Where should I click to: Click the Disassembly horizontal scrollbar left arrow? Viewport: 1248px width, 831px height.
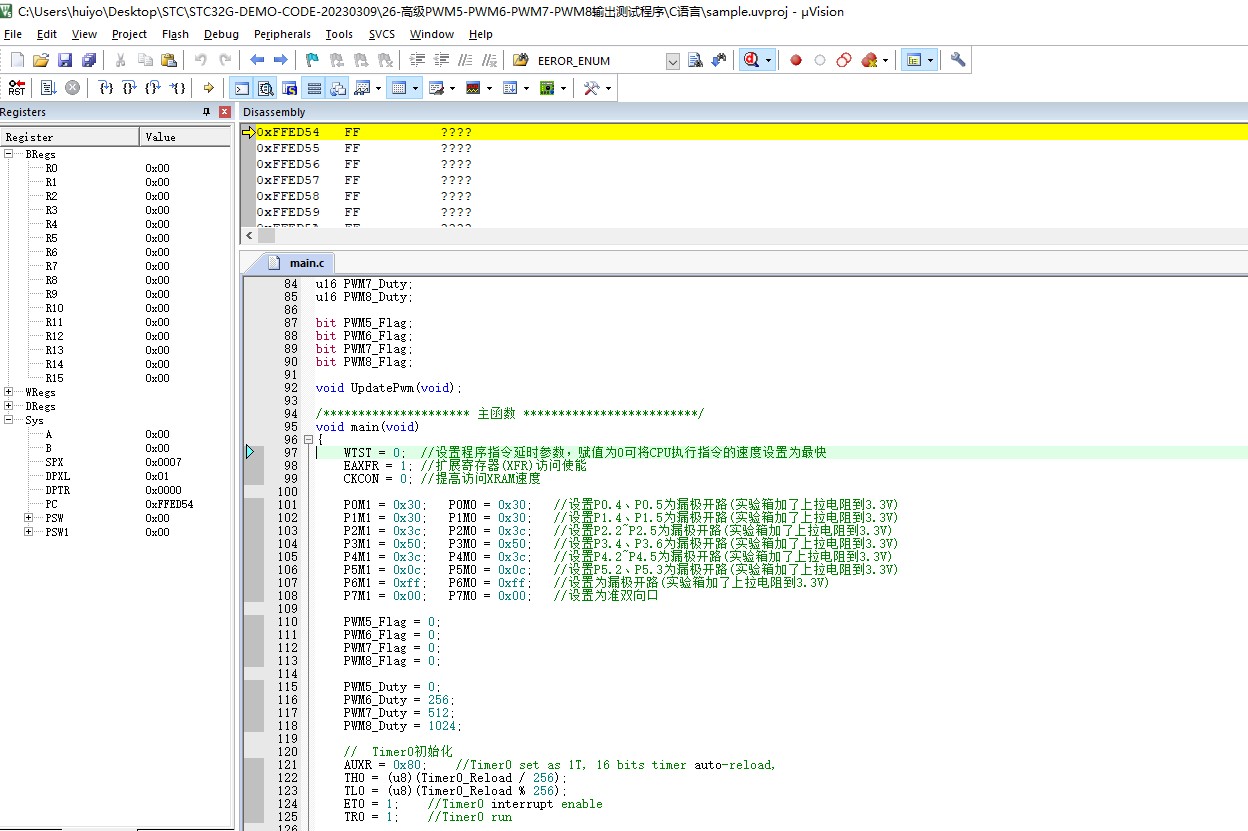249,236
